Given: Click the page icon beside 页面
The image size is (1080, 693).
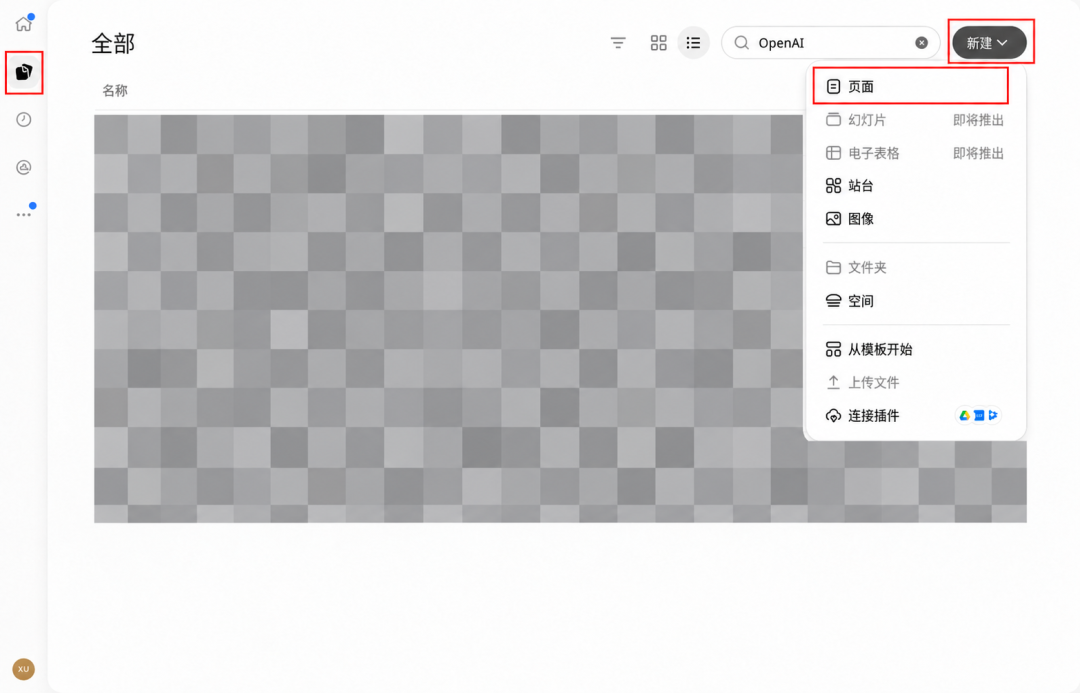Looking at the screenshot, I should (833, 86).
